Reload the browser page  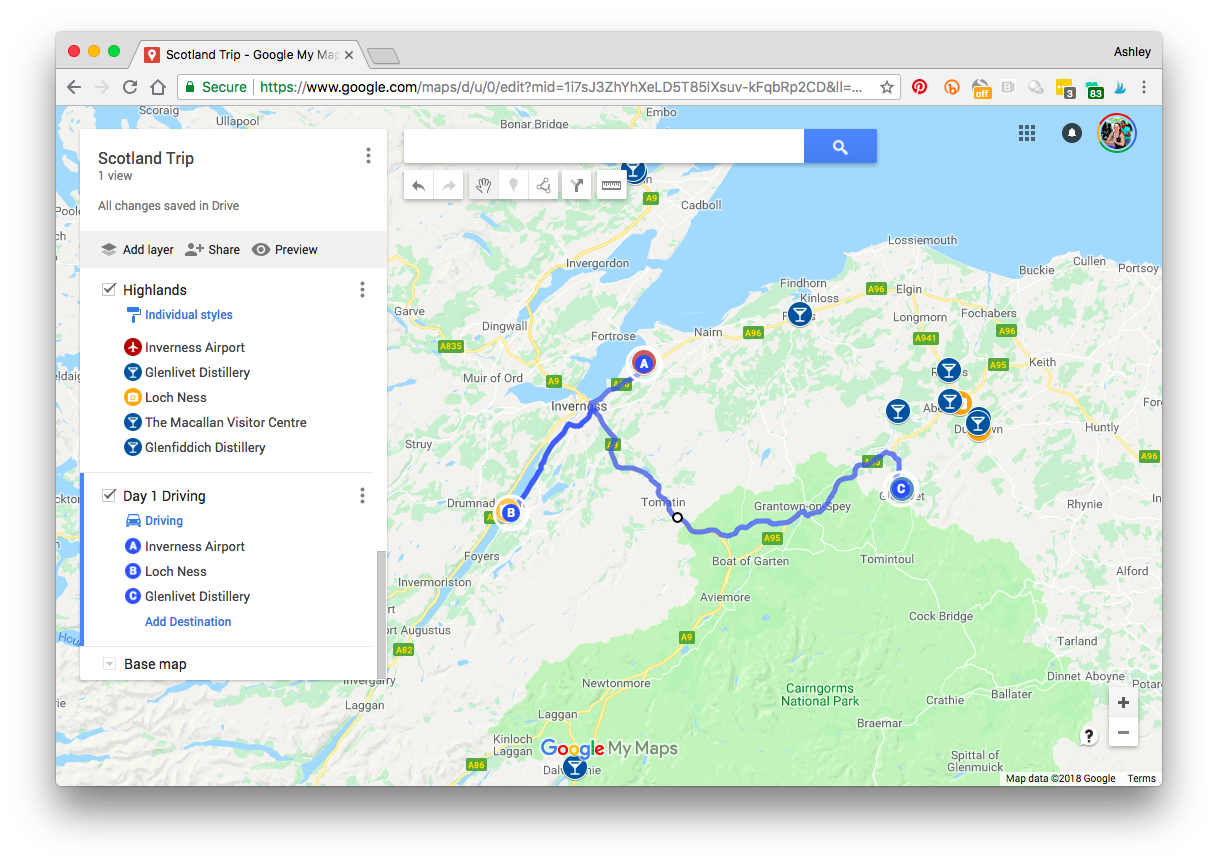tap(129, 87)
